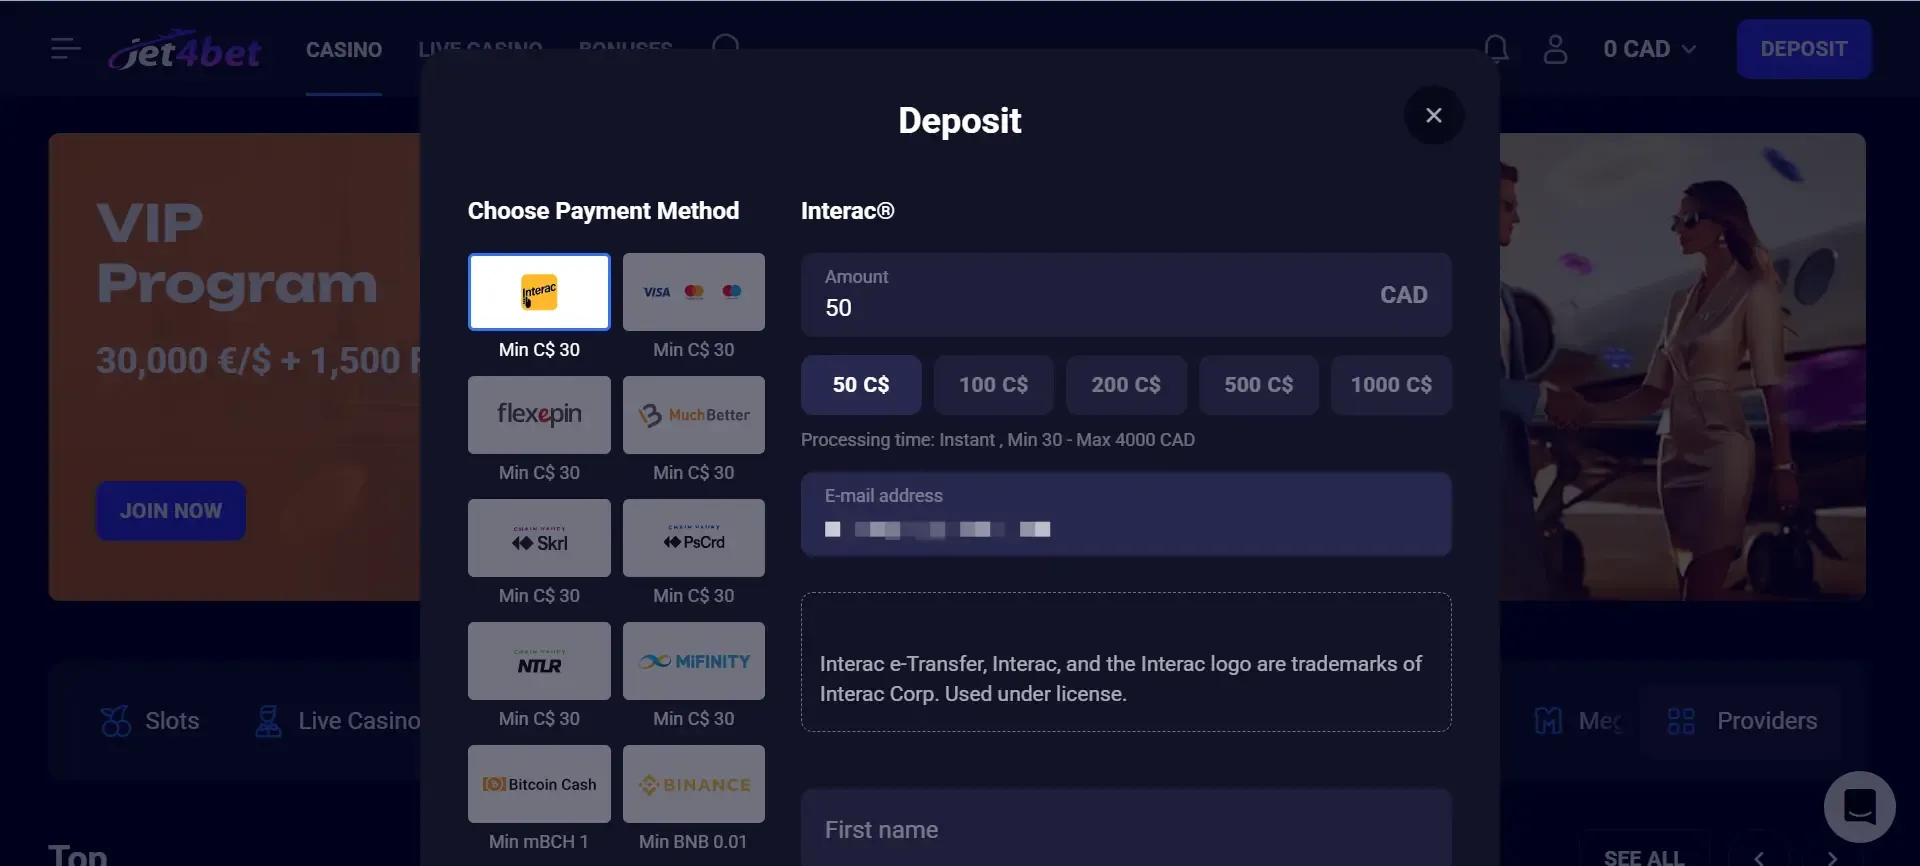Click the Min mBCH 1 label

[538, 842]
